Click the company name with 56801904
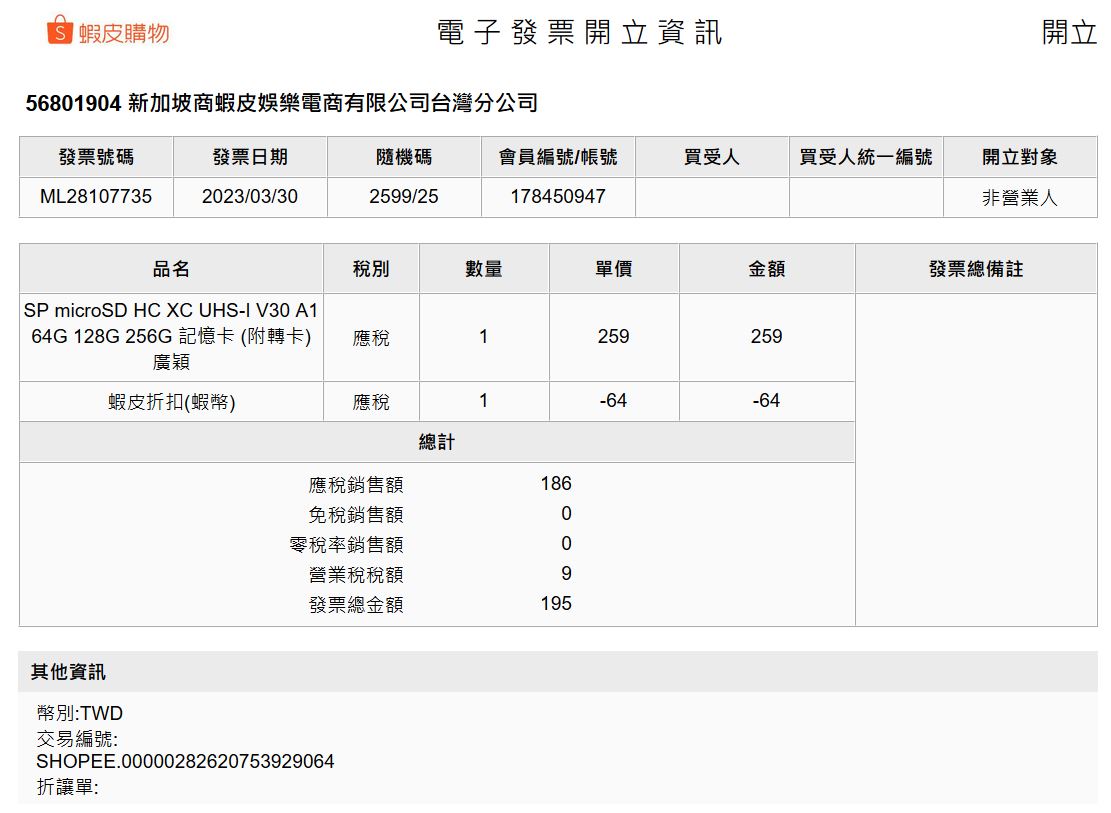 click(282, 103)
